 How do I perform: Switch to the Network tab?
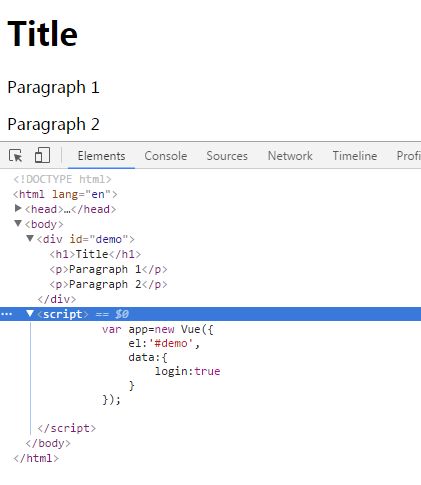[x=290, y=156]
